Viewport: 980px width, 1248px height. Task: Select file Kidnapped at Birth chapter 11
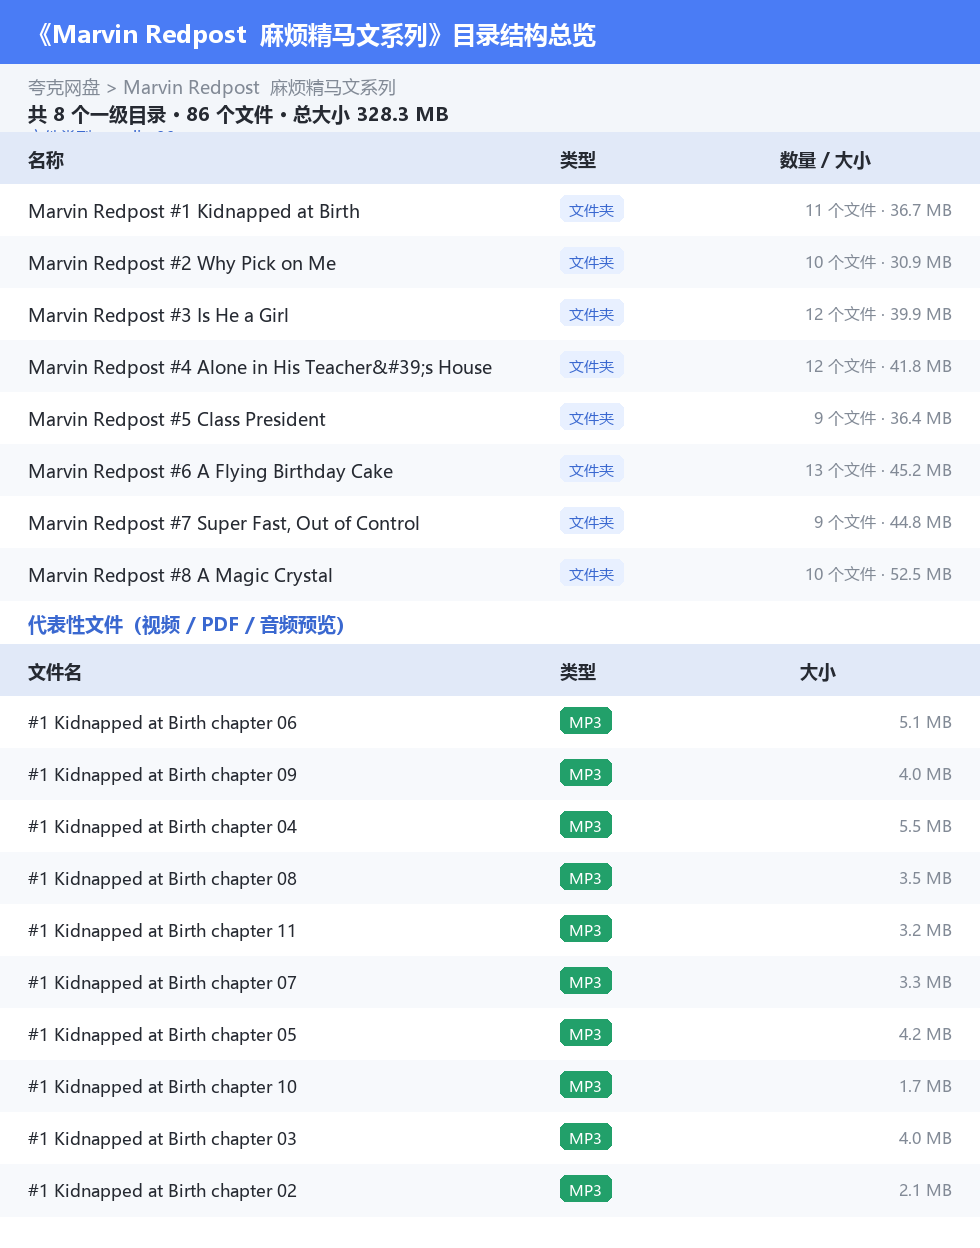(163, 931)
